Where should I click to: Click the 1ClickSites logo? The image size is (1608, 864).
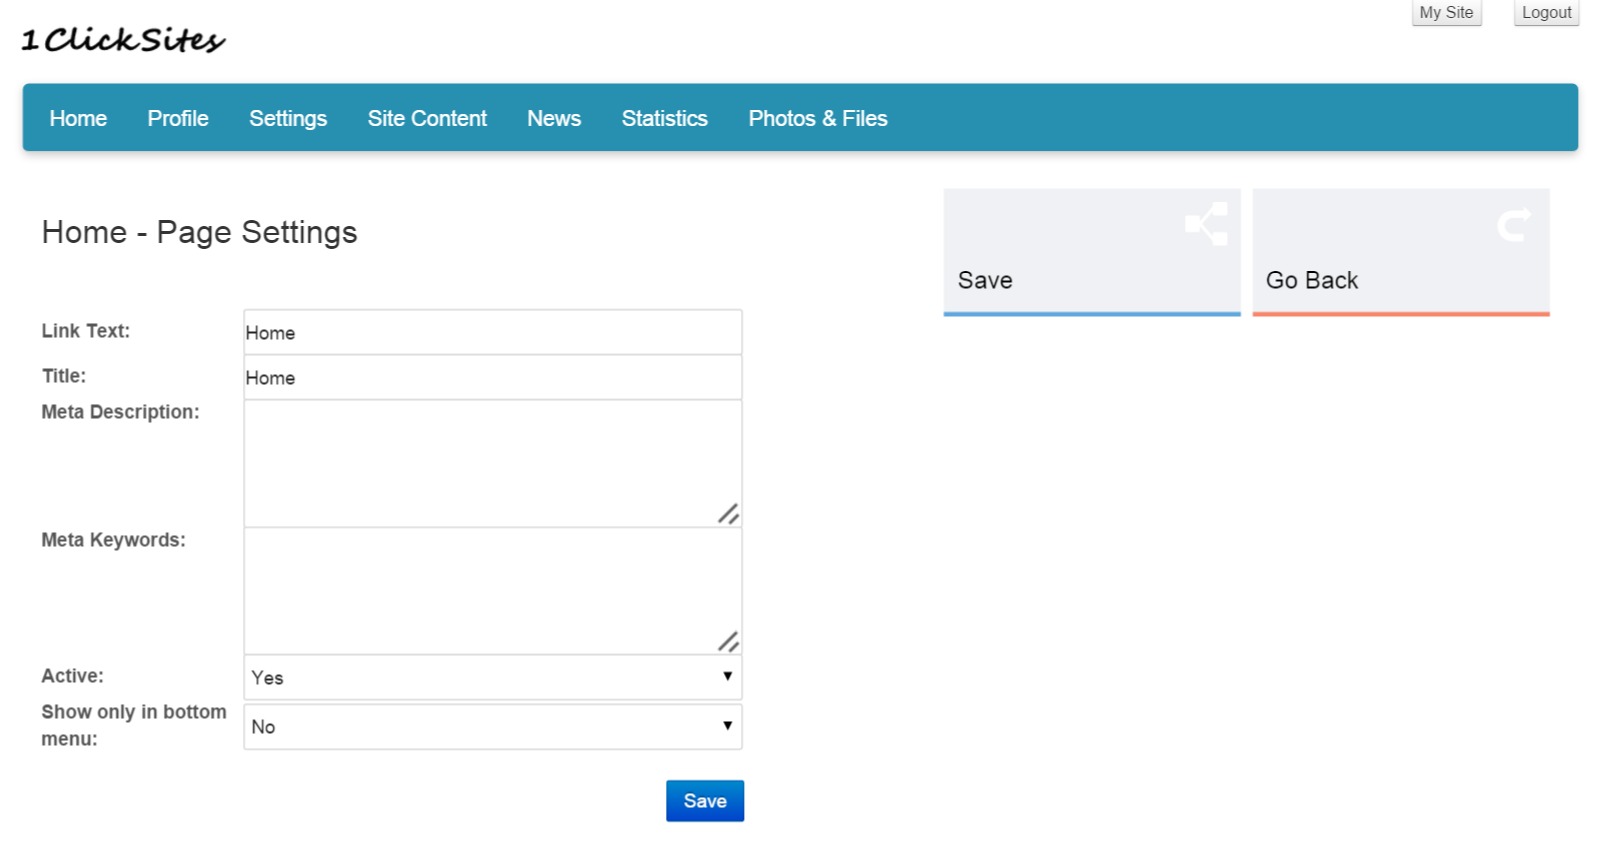pos(123,40)
